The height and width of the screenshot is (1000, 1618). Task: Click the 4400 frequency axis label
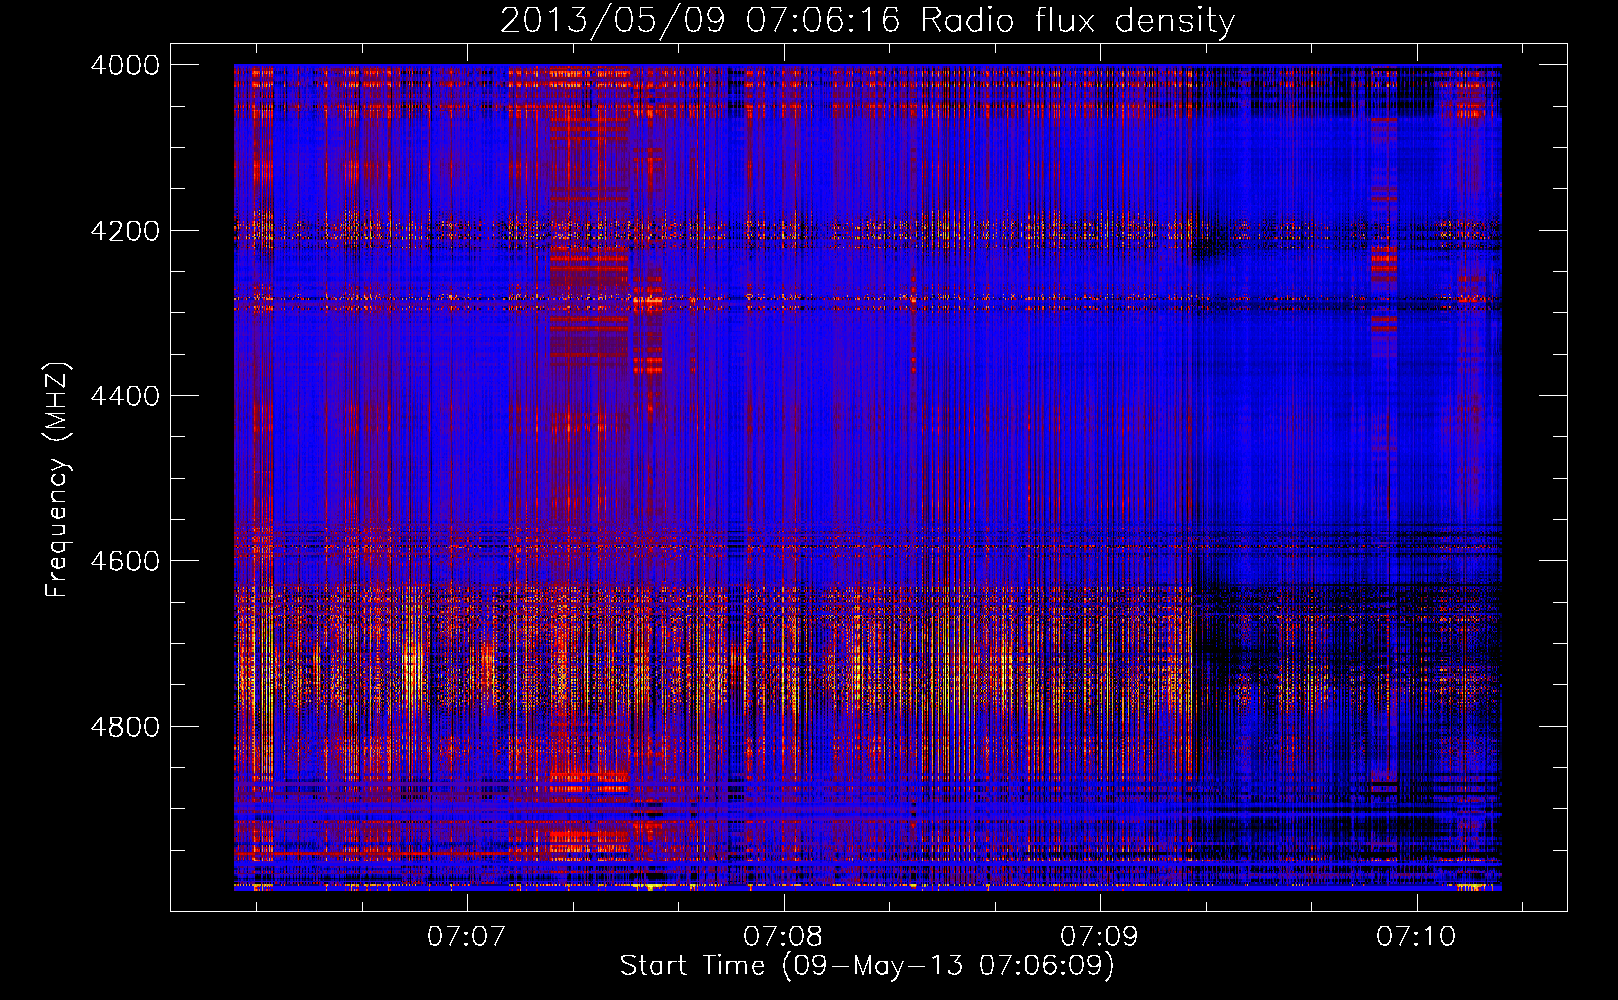point(125,396)
